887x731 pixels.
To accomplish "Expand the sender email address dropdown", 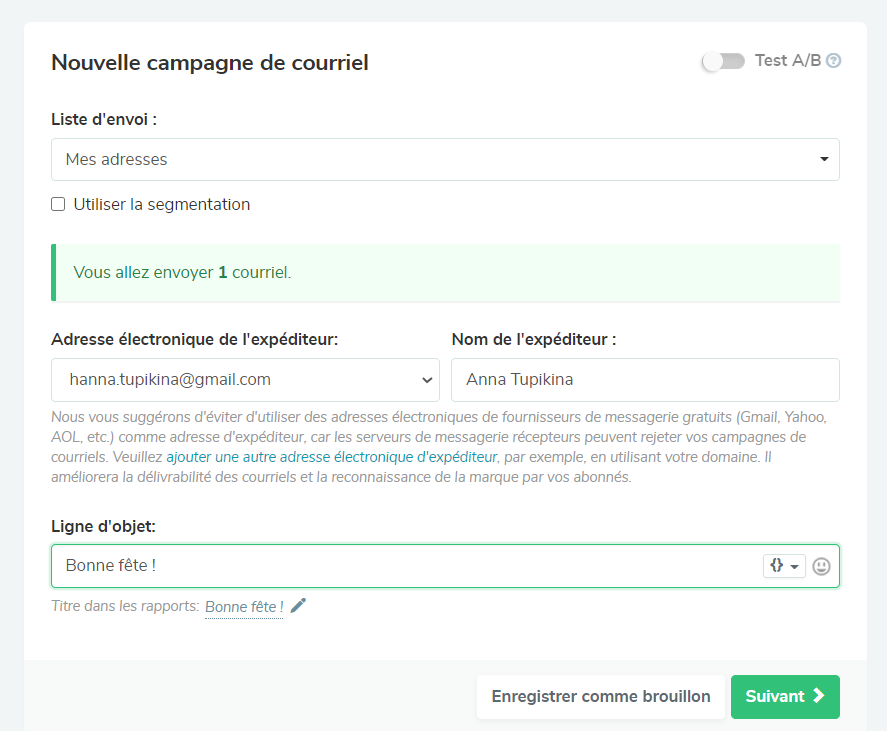I will coord(245,380).
